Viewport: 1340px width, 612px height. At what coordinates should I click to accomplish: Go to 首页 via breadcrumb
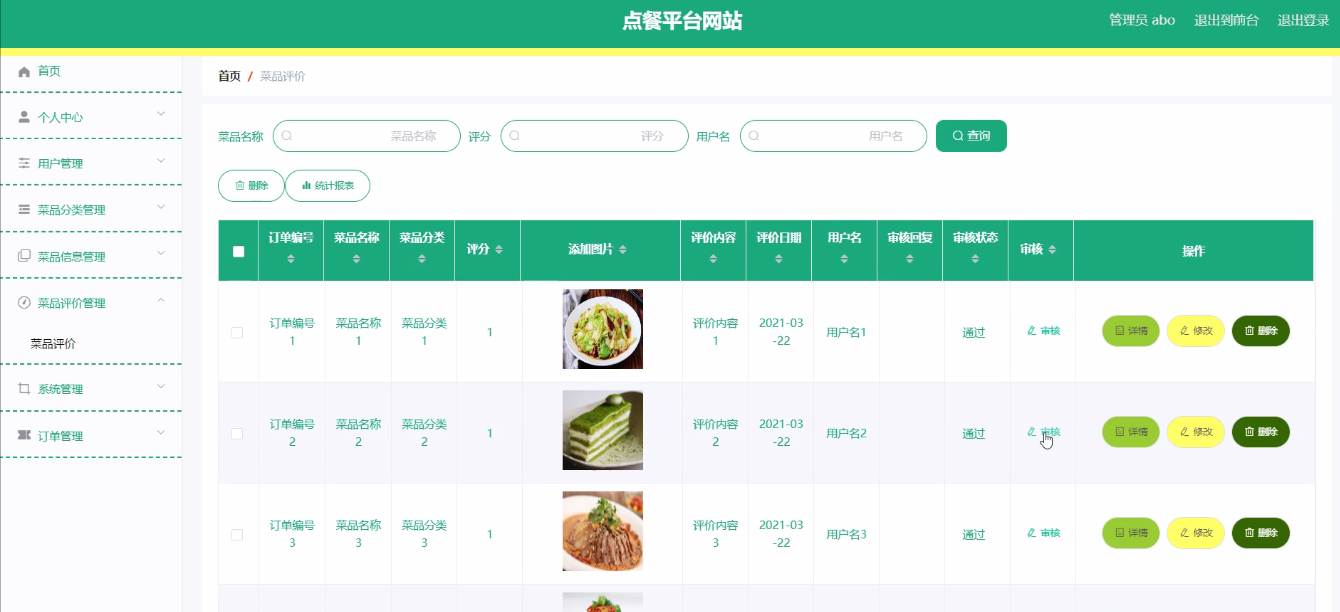click(229, 76)
